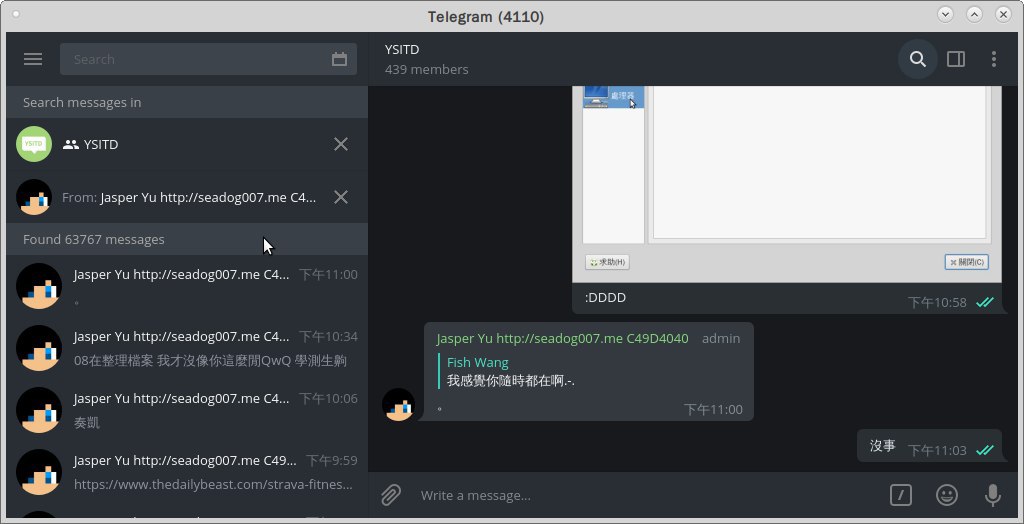Start voice recording with the microphone
The width and height of the screenshot is (1024, 524).
tap(993, 495)
